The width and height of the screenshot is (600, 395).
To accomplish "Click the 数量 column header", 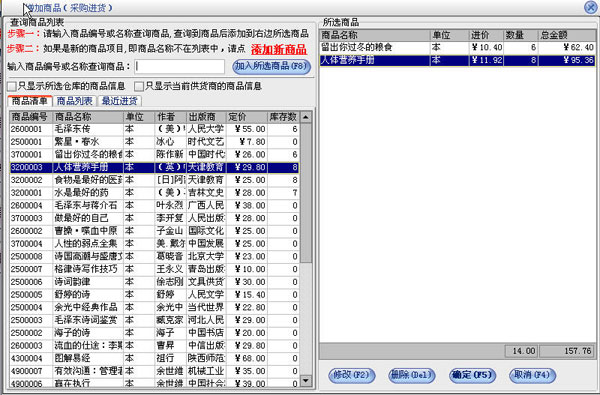I will tap(521, 35).
